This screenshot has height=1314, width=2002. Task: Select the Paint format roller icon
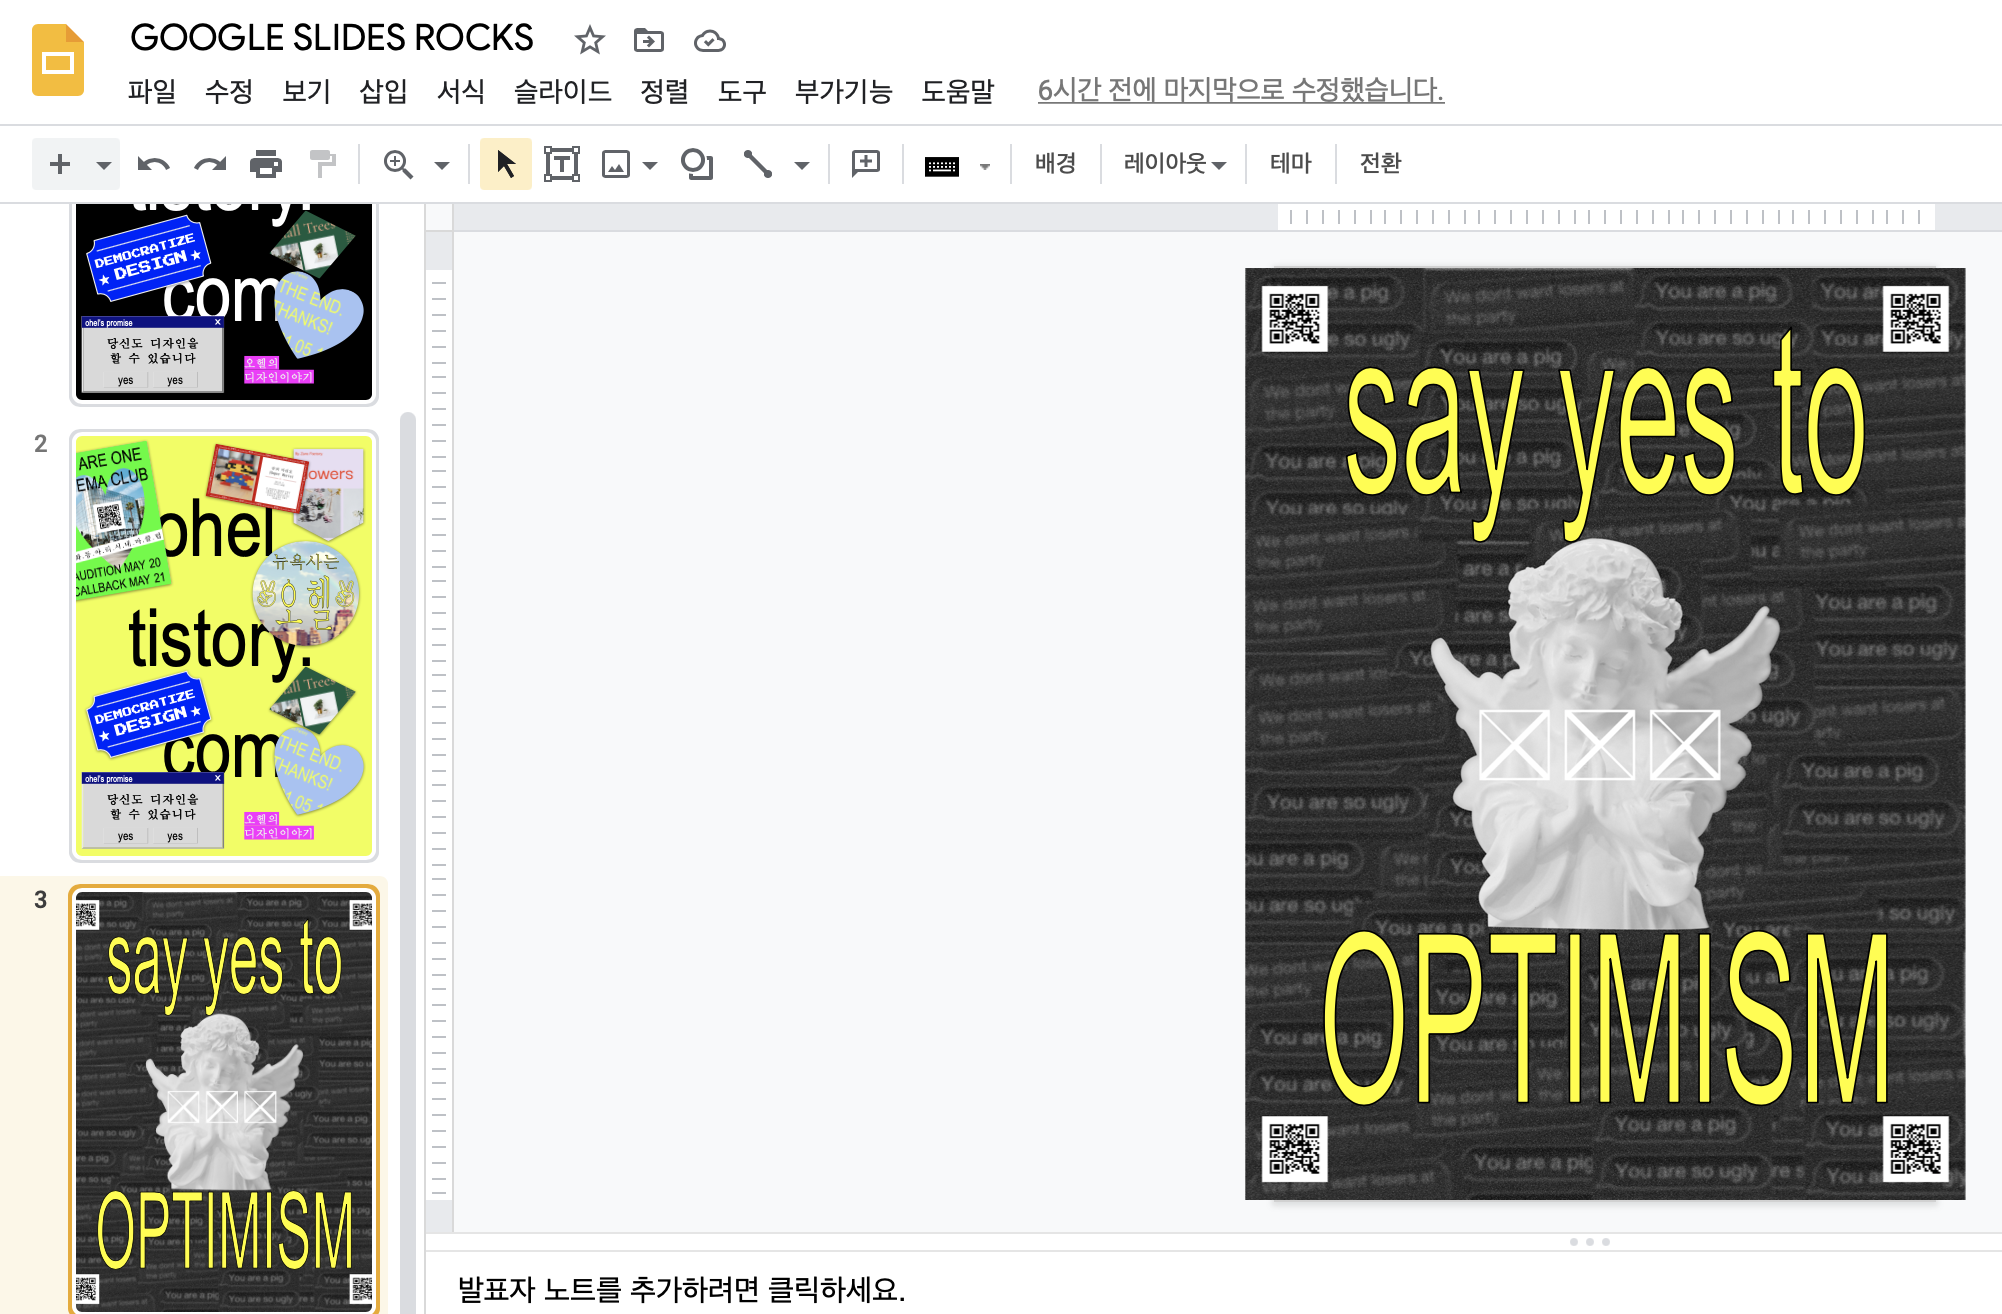pos(322,164)
